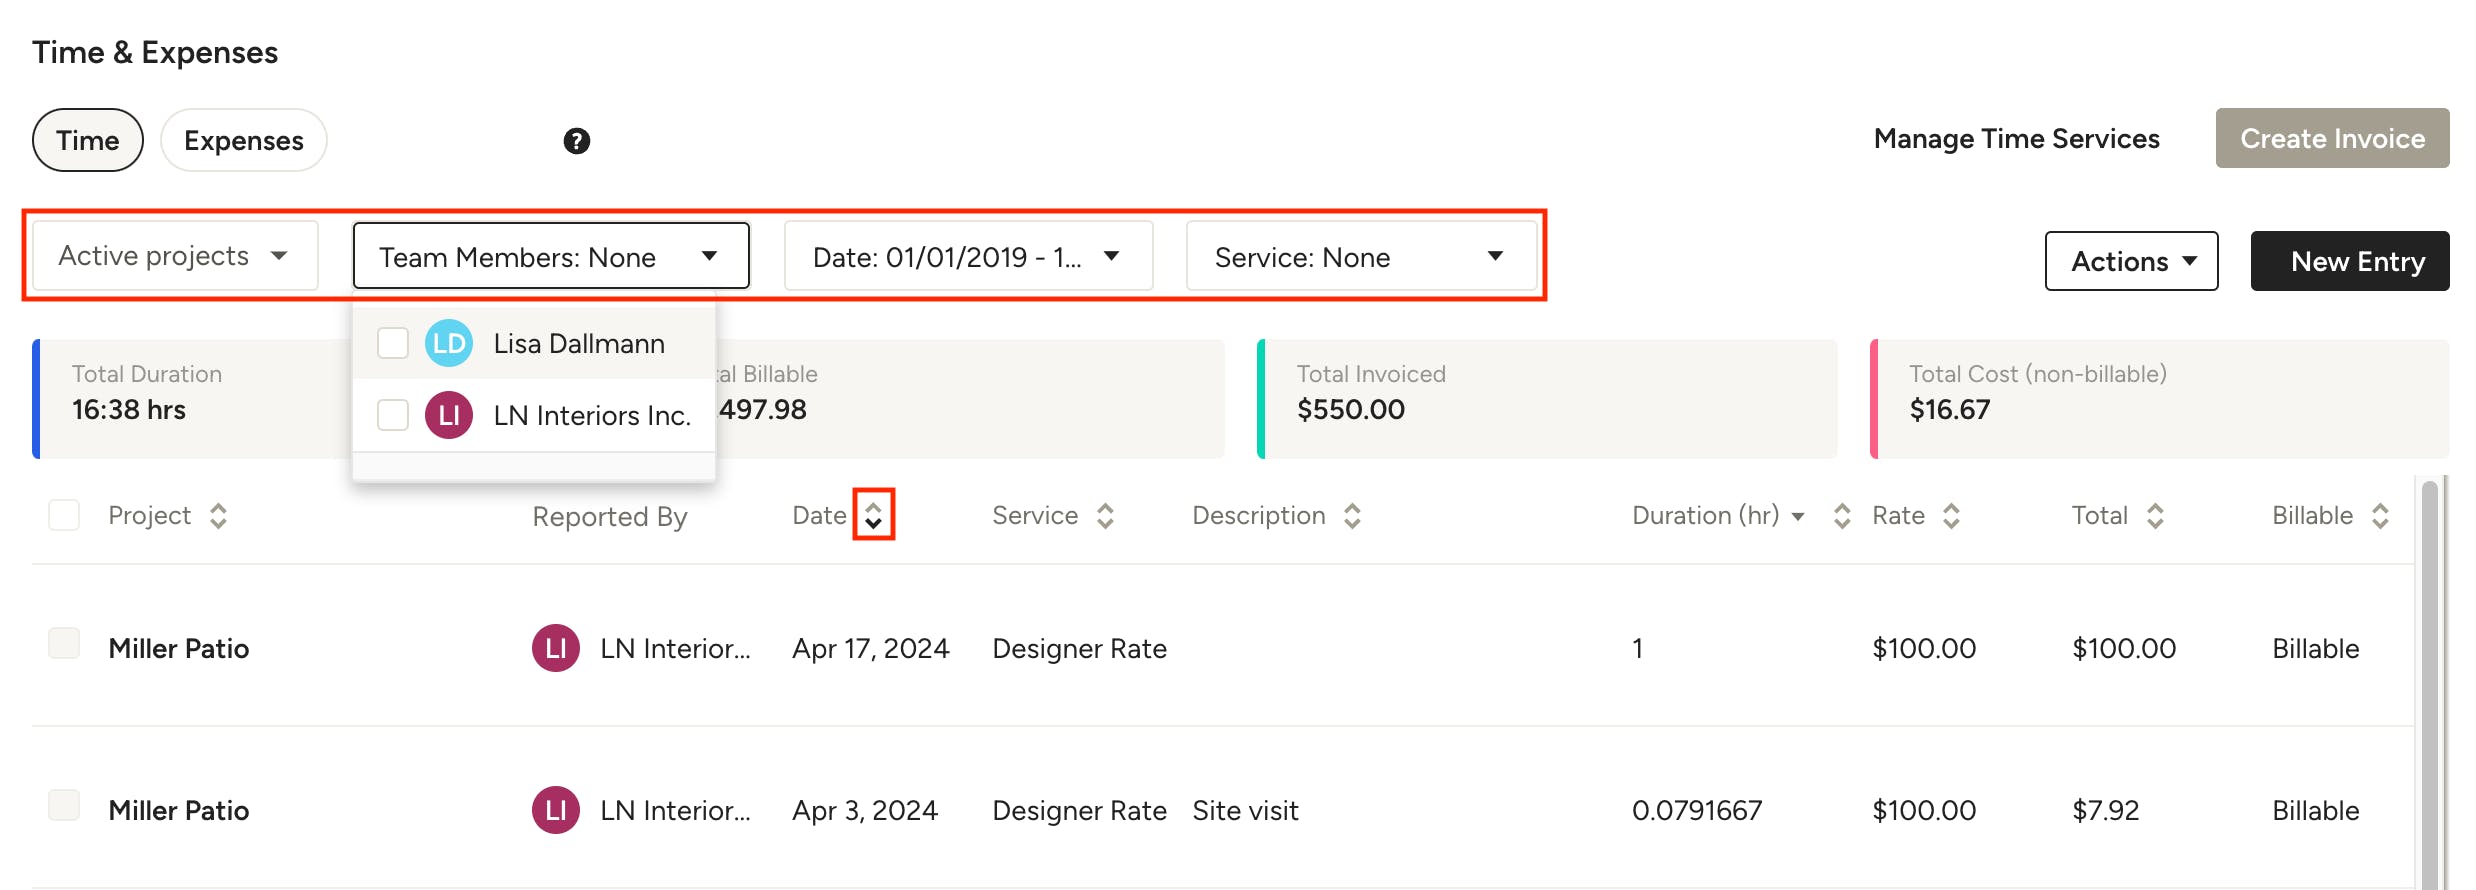Click Billable in the Apr 3 row
The width and height of the screenshot is (2476, 890).
pos(2315,810)
